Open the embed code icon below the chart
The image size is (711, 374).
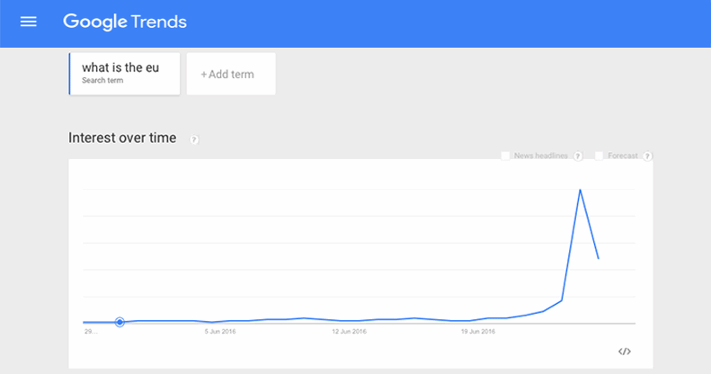point(624,351)
